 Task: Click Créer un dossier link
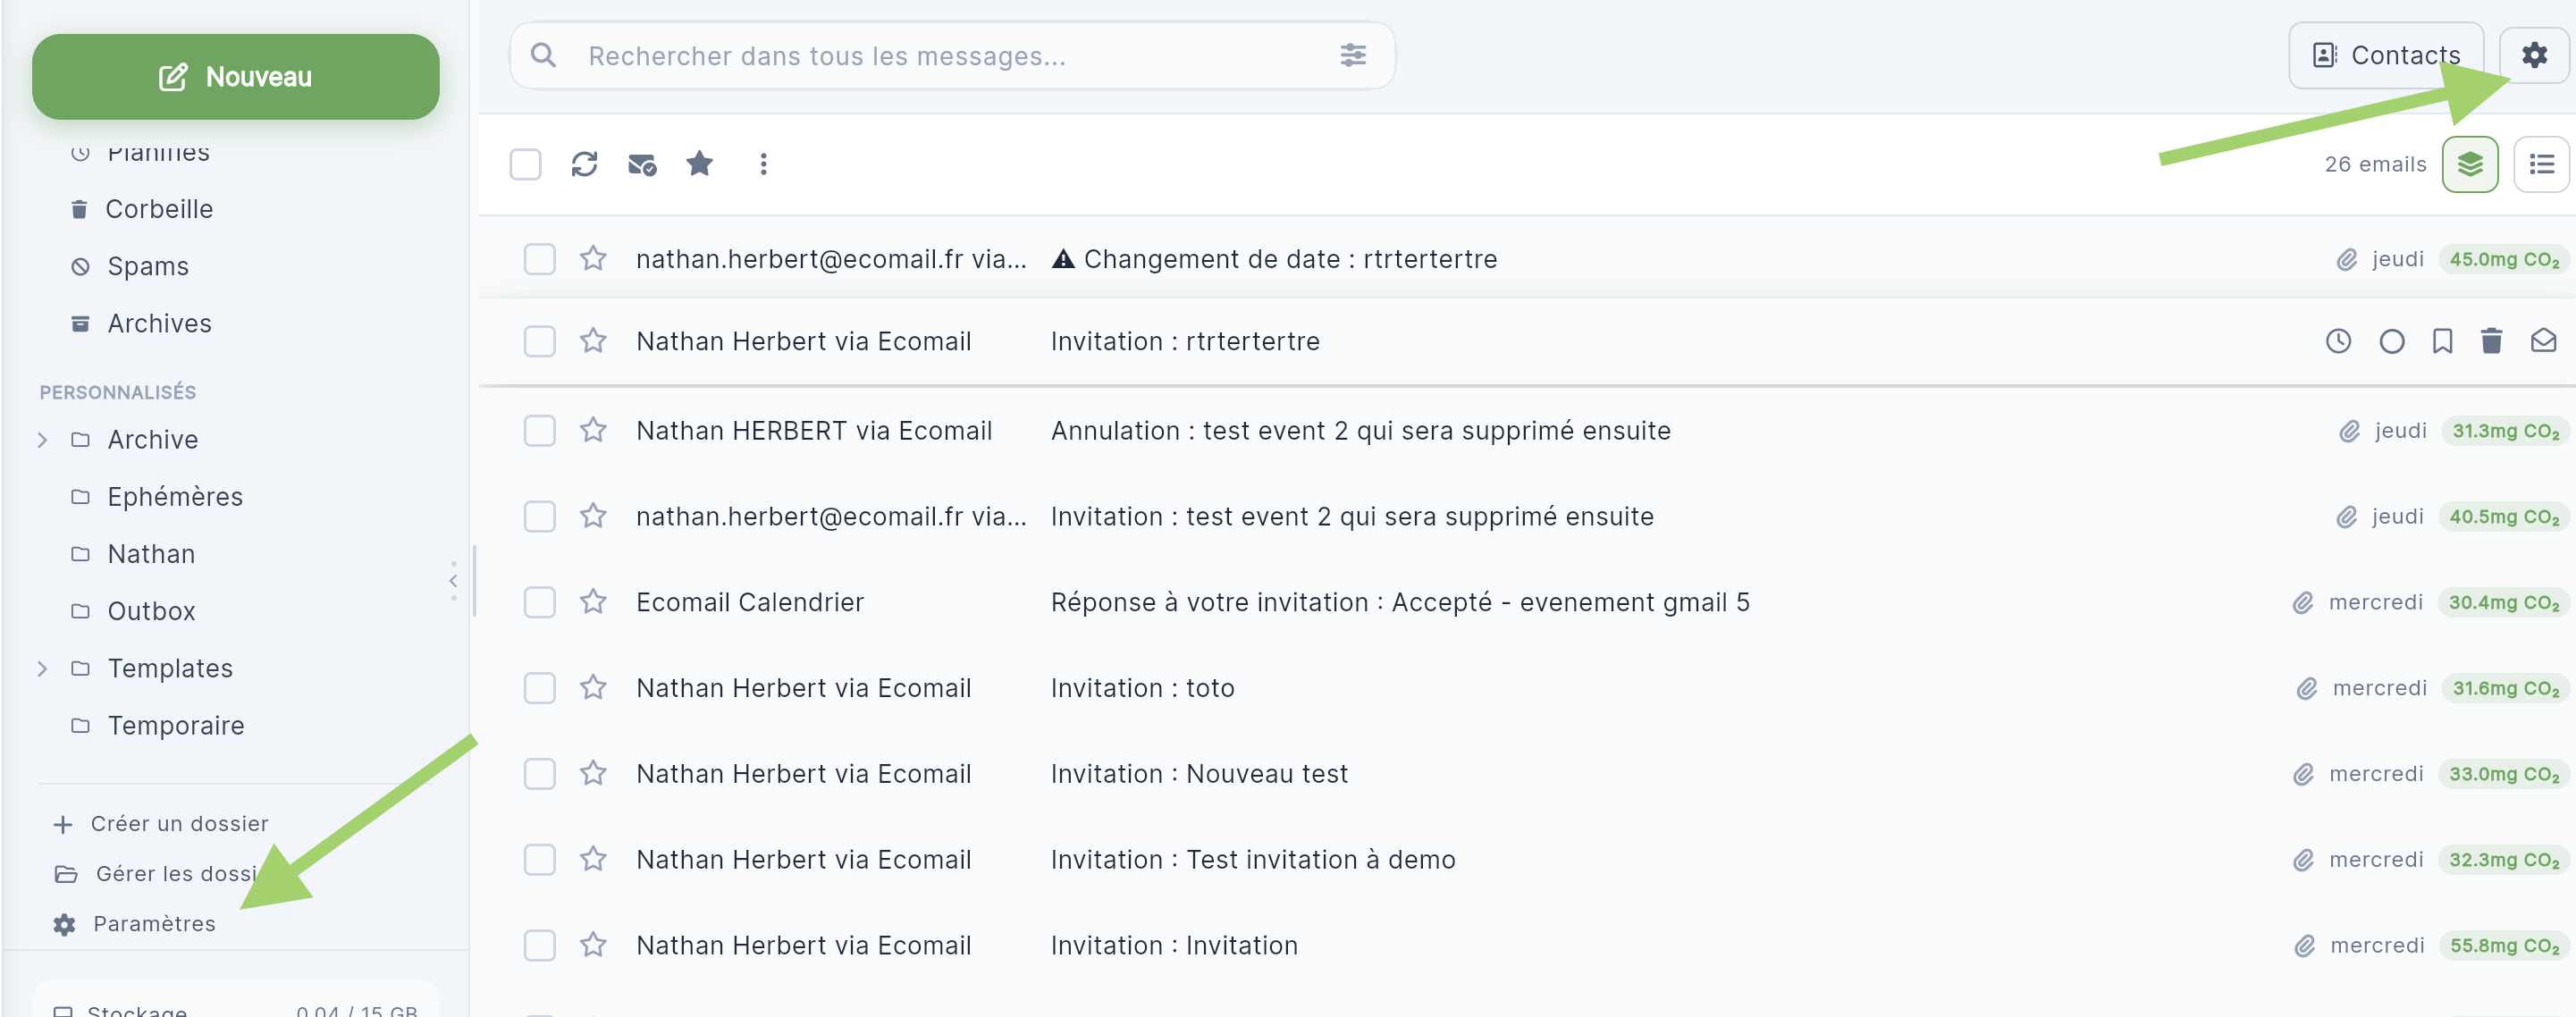[179, 824]
